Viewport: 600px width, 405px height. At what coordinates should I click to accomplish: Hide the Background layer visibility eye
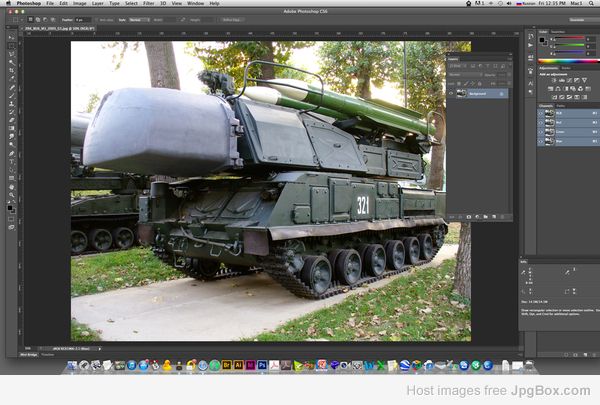[451, 93]
